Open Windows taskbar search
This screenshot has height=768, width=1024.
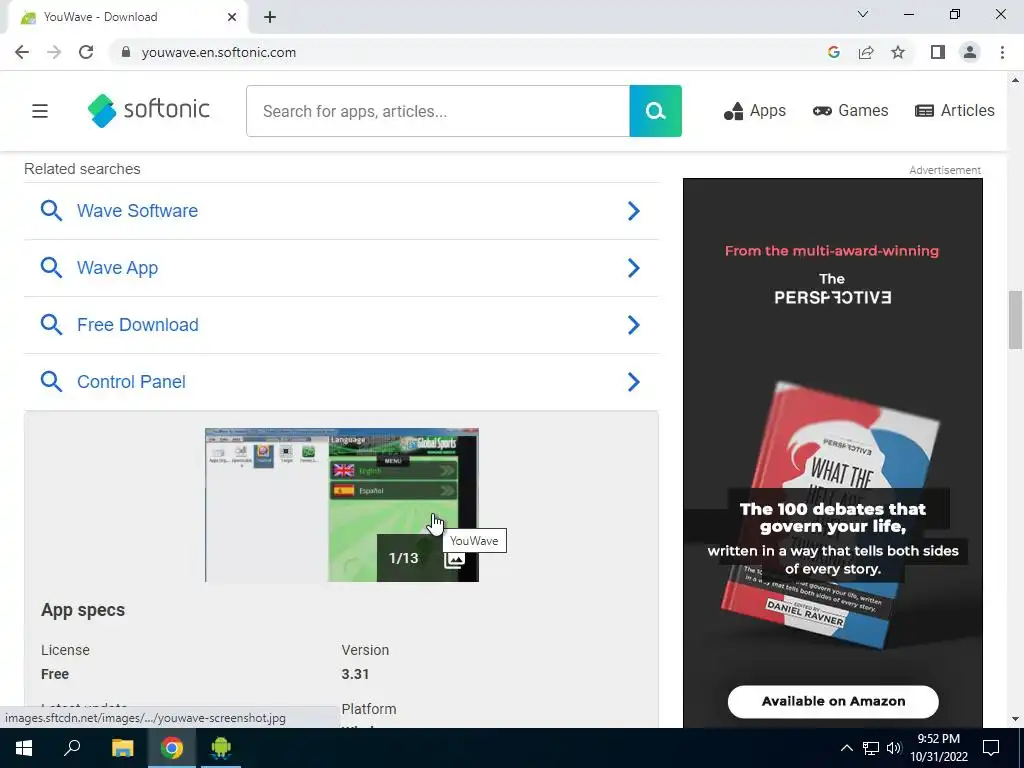pyautogui.click(x=72, y=748)
